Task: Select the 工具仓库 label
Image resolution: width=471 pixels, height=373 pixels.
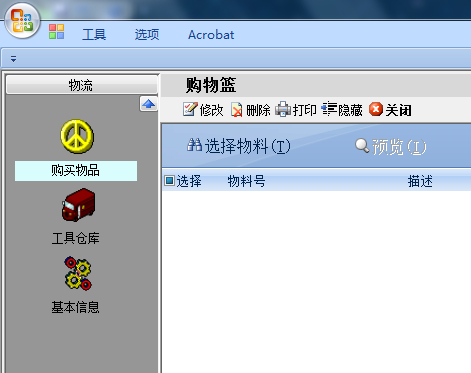Action: [x=76, y=238]
